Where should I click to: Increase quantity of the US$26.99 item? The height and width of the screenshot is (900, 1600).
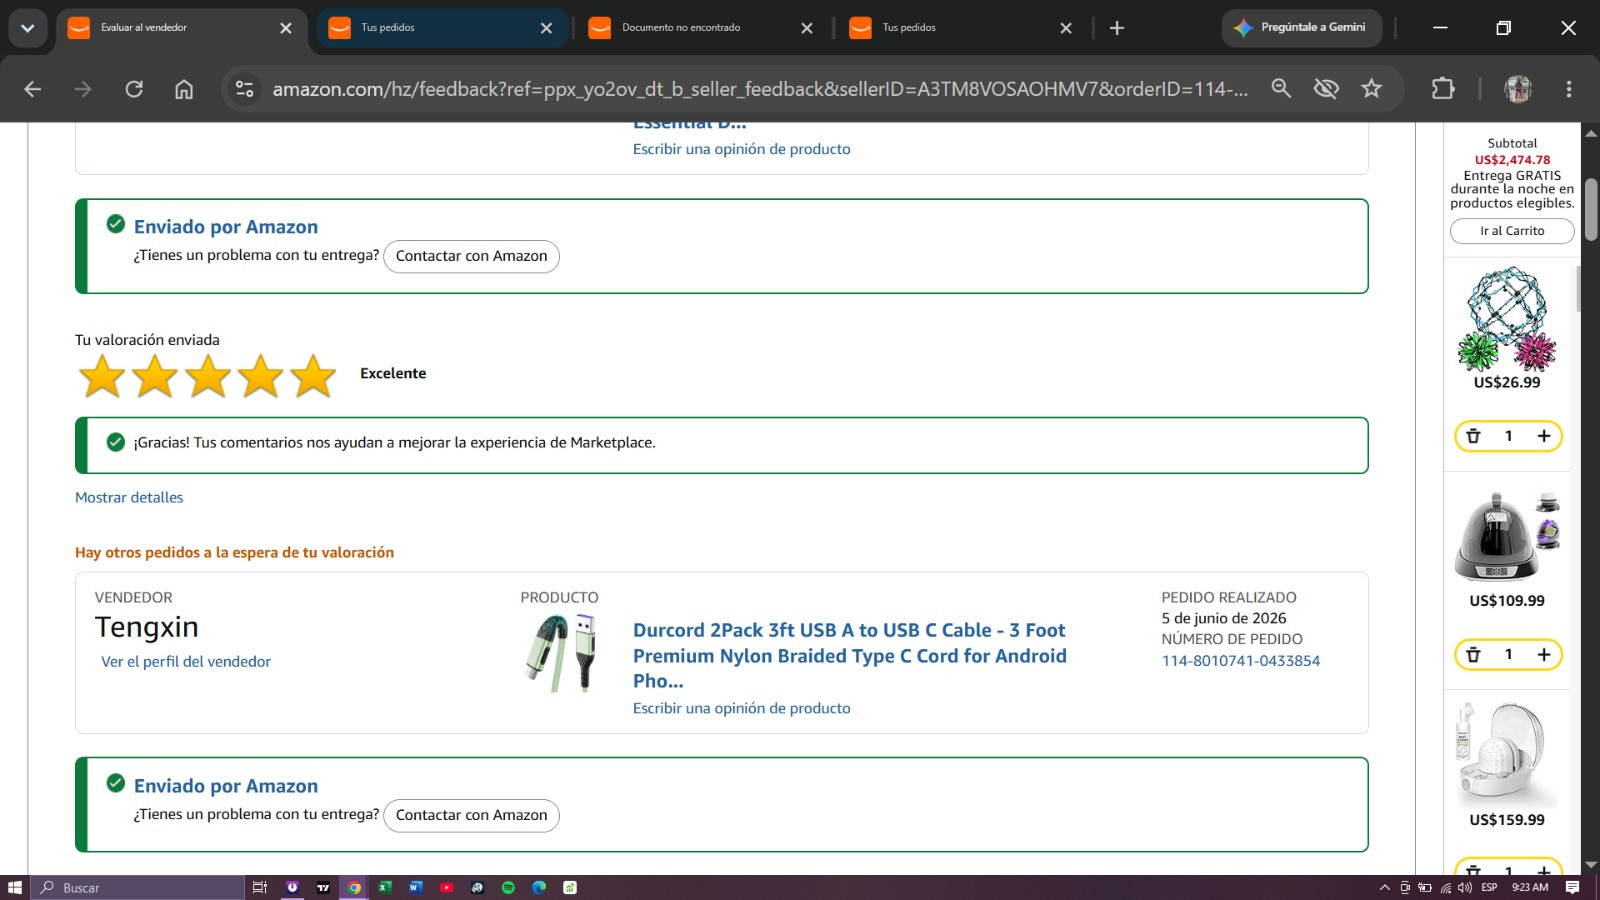click(1544, 436)
